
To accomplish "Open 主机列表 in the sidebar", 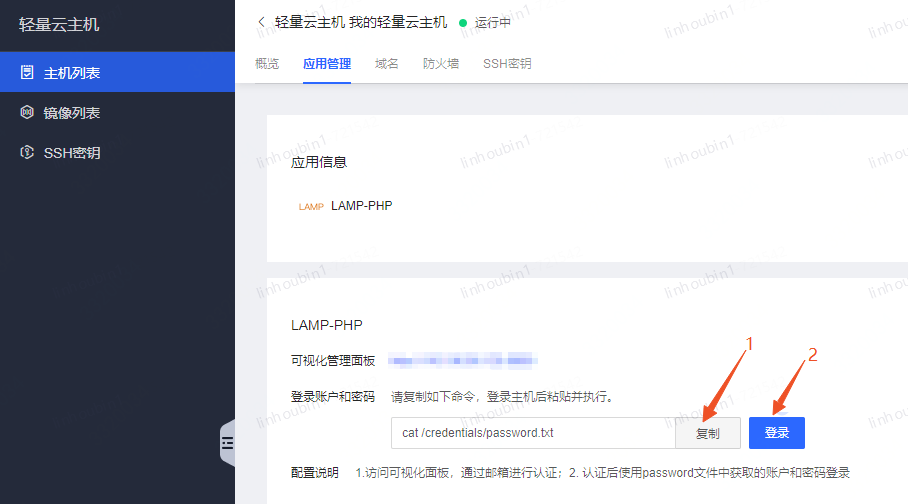I will point(118,72).
